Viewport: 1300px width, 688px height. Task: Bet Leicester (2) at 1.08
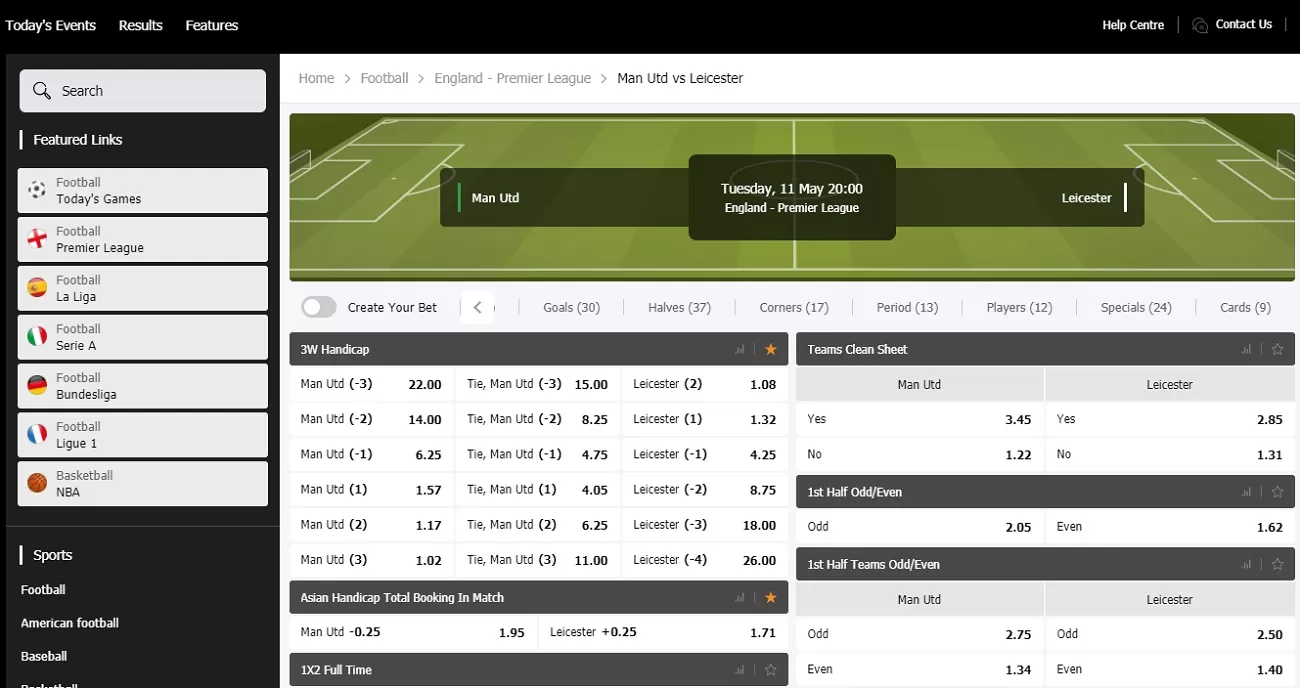pyautogui.click(x=704, y=384)
